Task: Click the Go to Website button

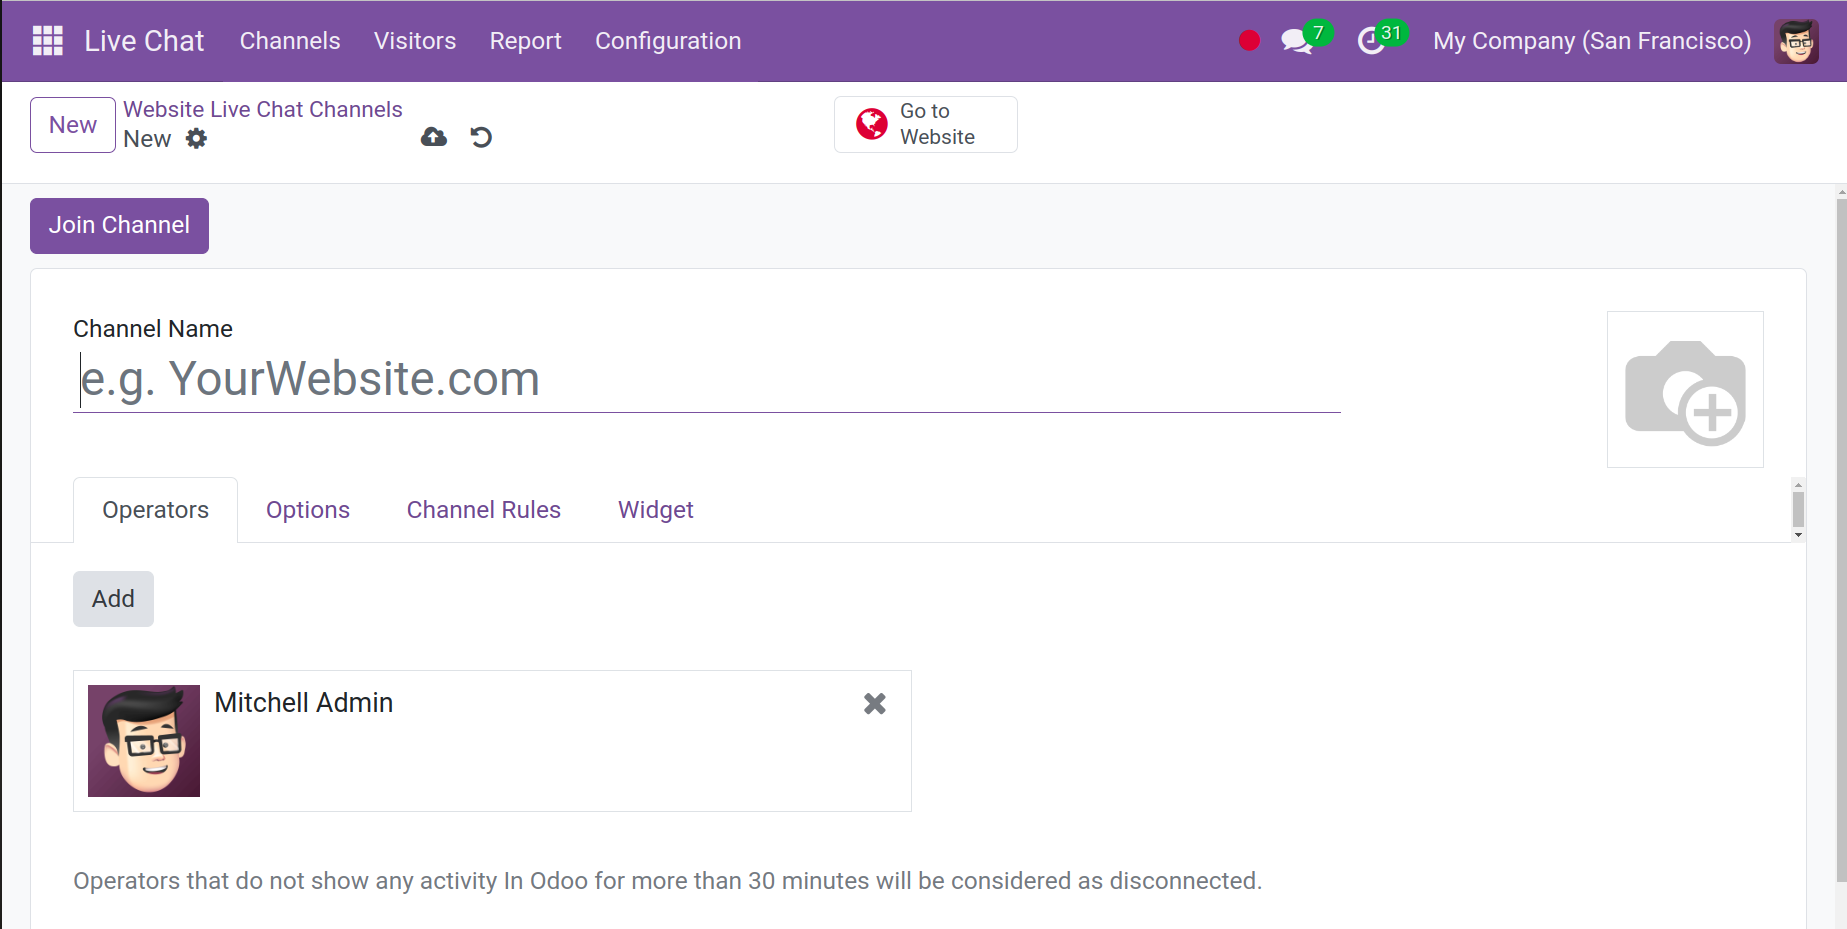Action: (926, 124)
